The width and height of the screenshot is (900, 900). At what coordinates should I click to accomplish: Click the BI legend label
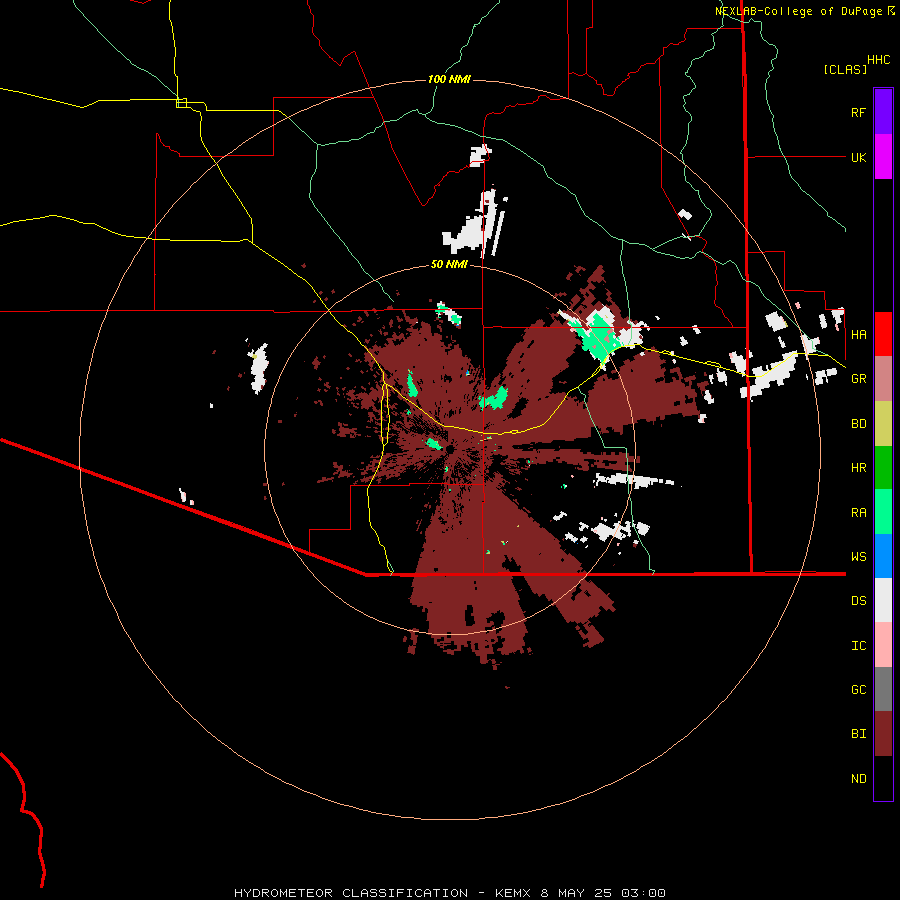(x=858, y=734)
